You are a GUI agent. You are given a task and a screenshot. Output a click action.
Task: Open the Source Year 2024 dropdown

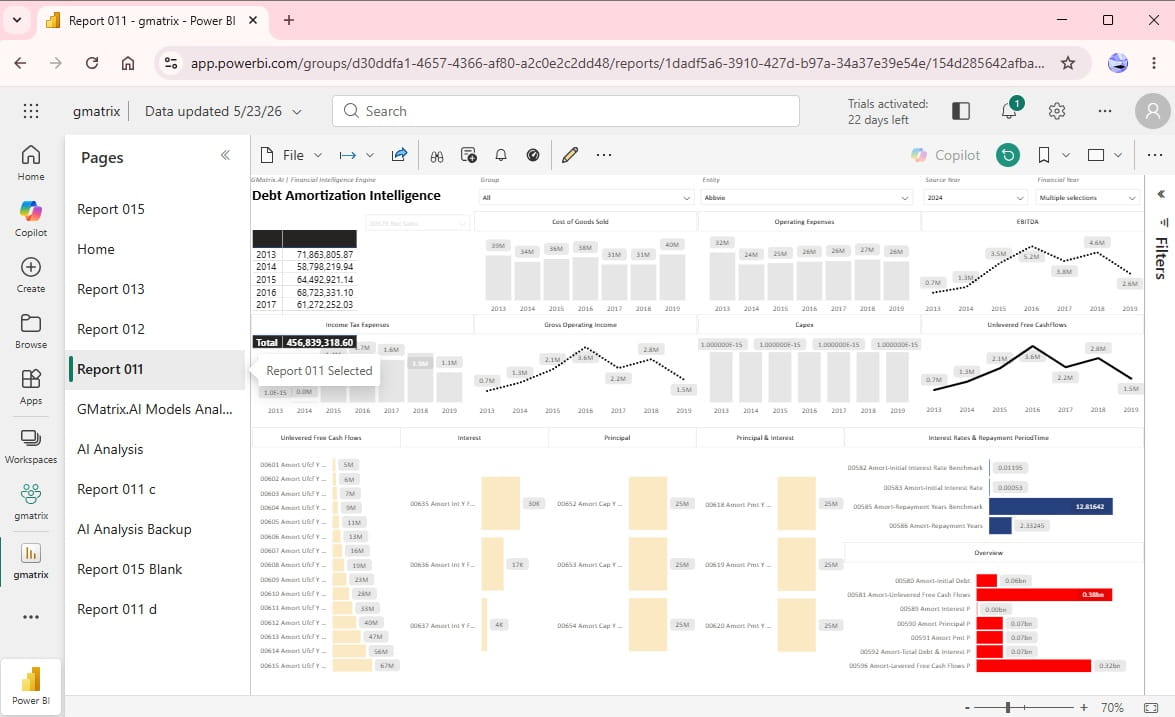pos(975,198)
